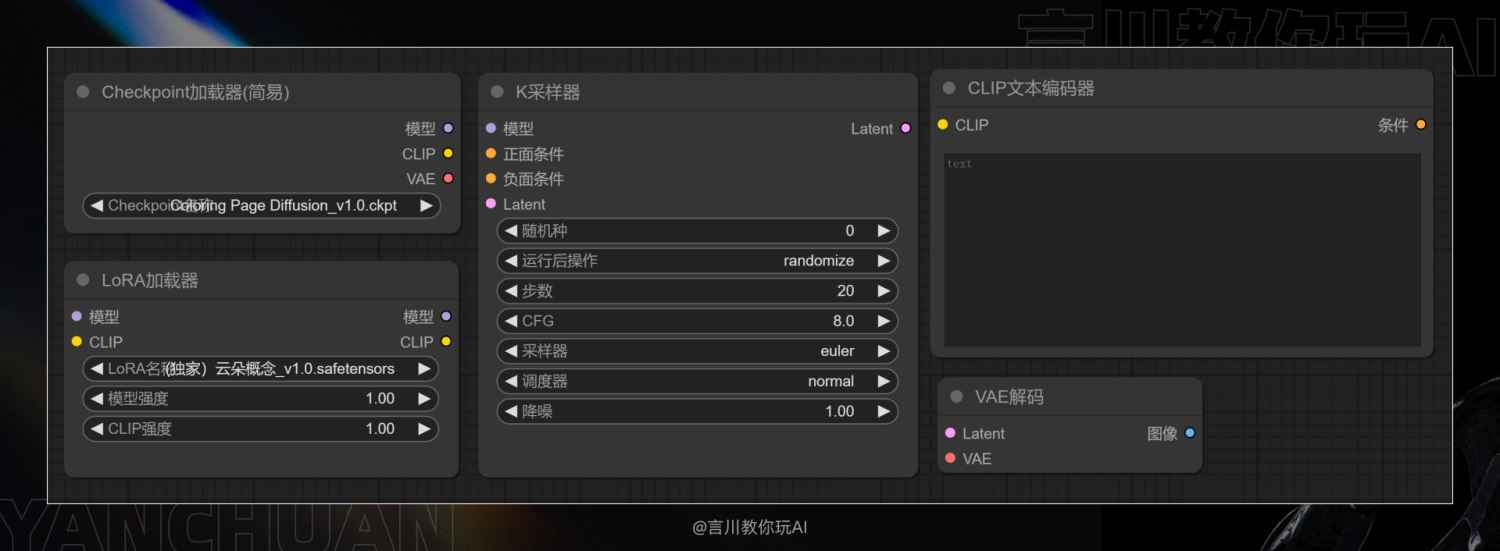Collapse the VAE解码 node using its title dot
The image size is (1500, 551).
[956, 397]
